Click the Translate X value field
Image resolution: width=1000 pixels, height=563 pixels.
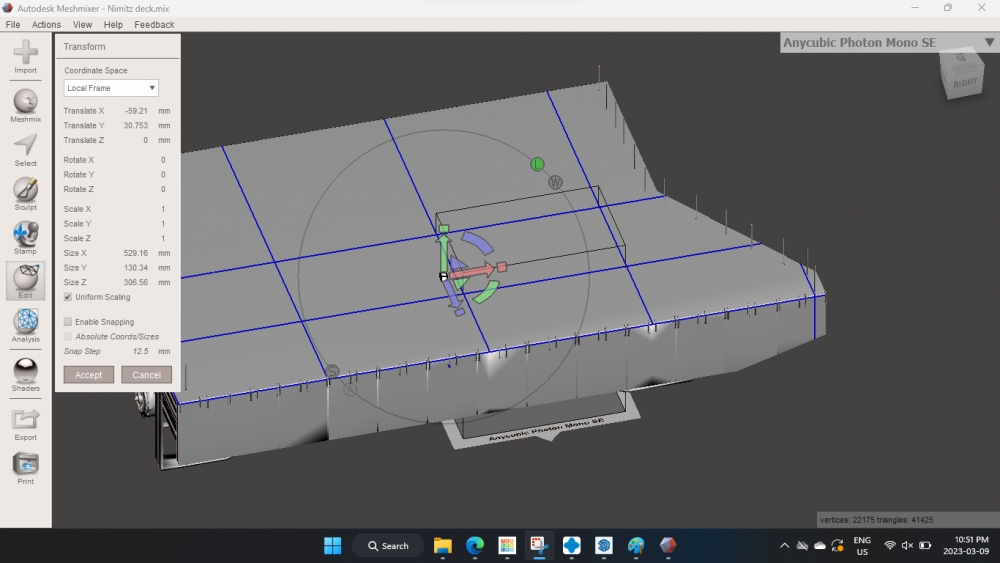(x=136, y=111)
